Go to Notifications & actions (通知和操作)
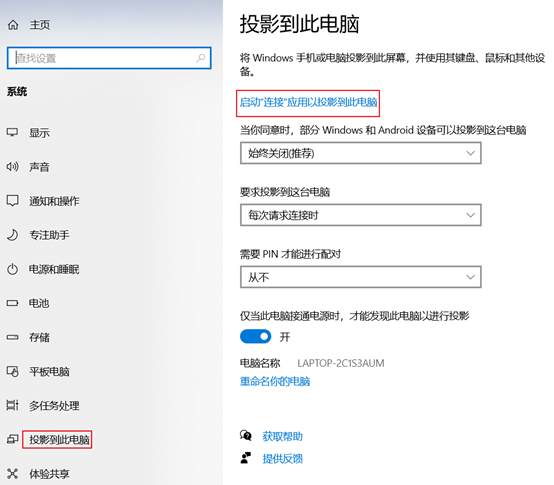 coord(54,201)
